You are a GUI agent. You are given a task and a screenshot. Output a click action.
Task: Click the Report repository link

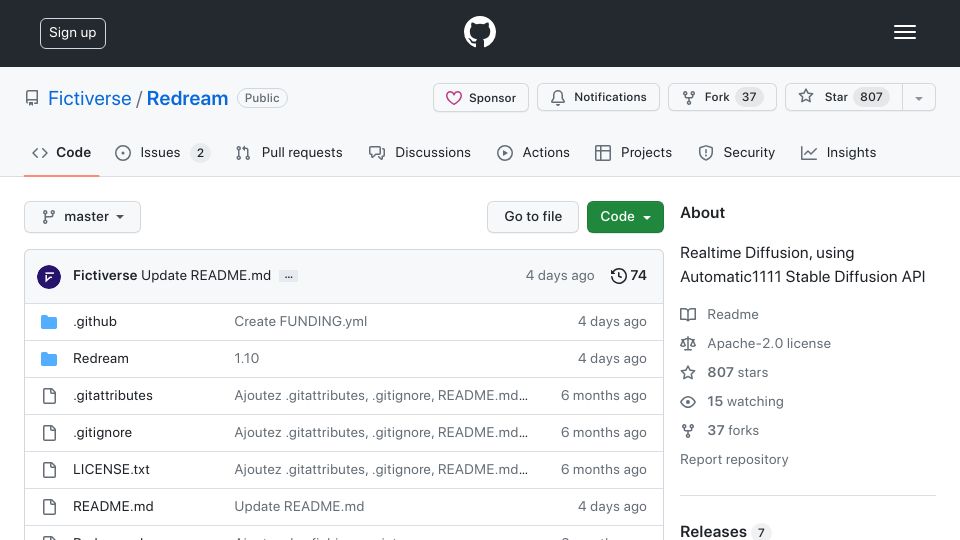734,460
